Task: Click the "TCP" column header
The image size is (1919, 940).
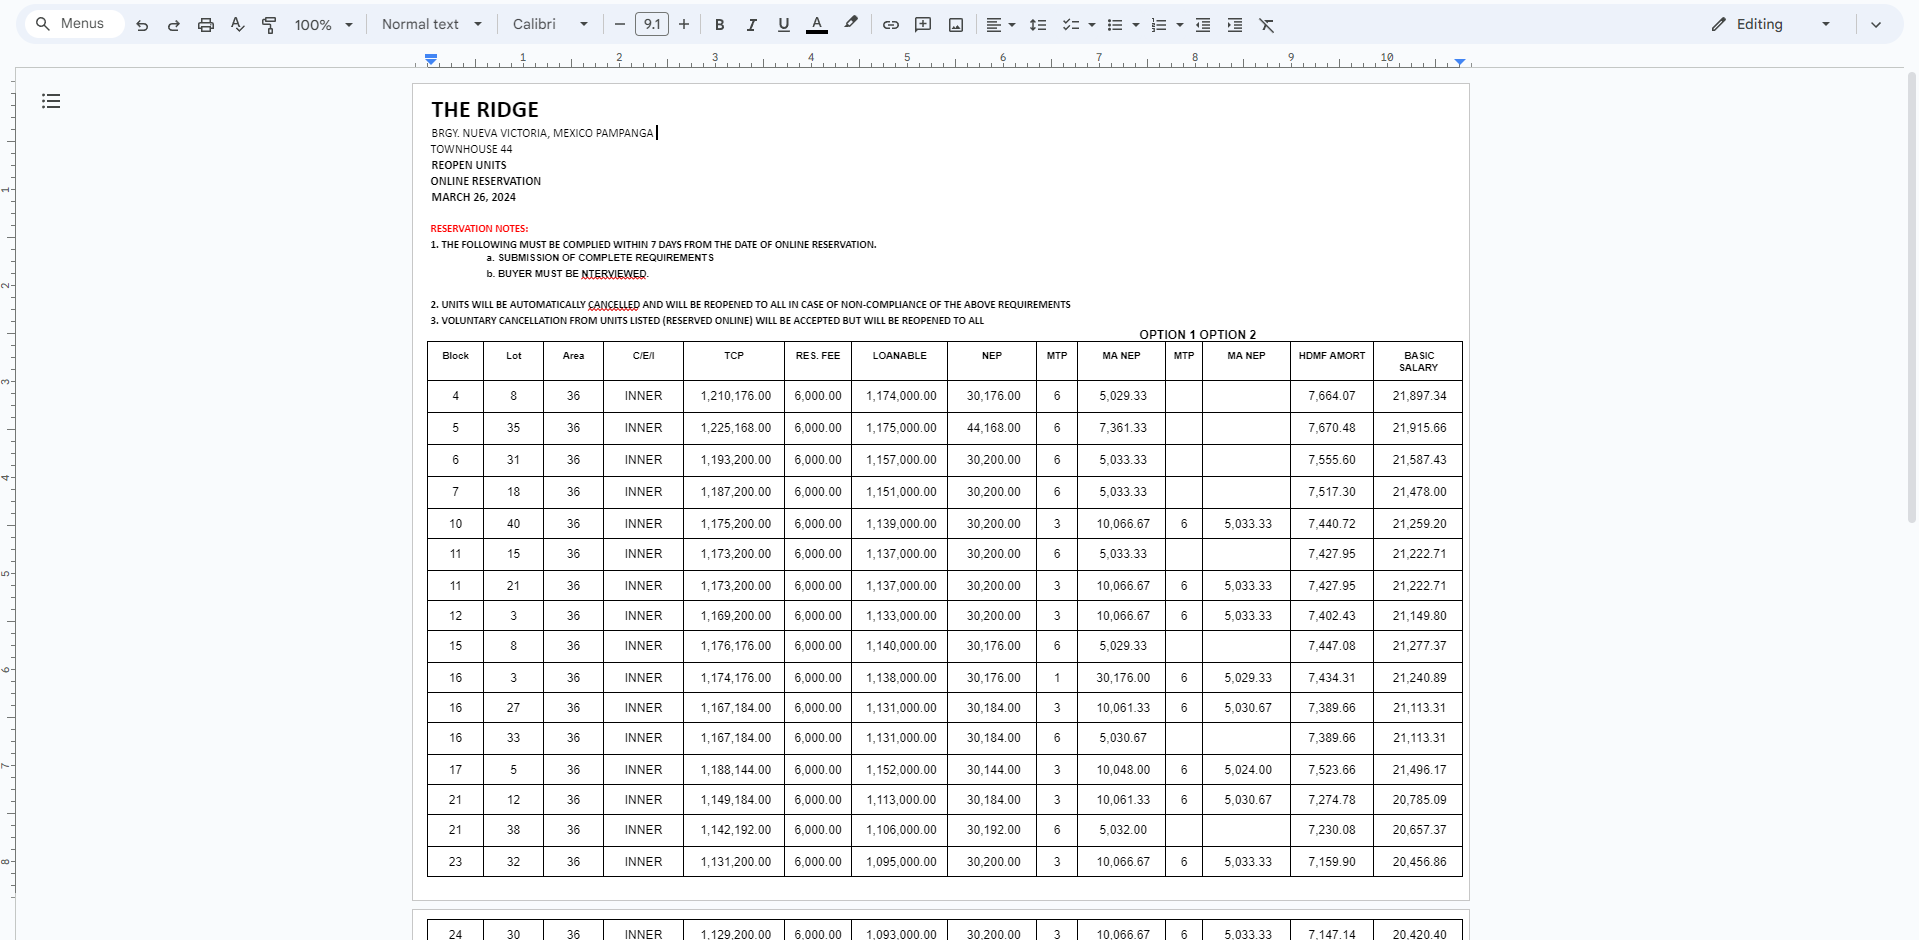Action: point(734,356)
